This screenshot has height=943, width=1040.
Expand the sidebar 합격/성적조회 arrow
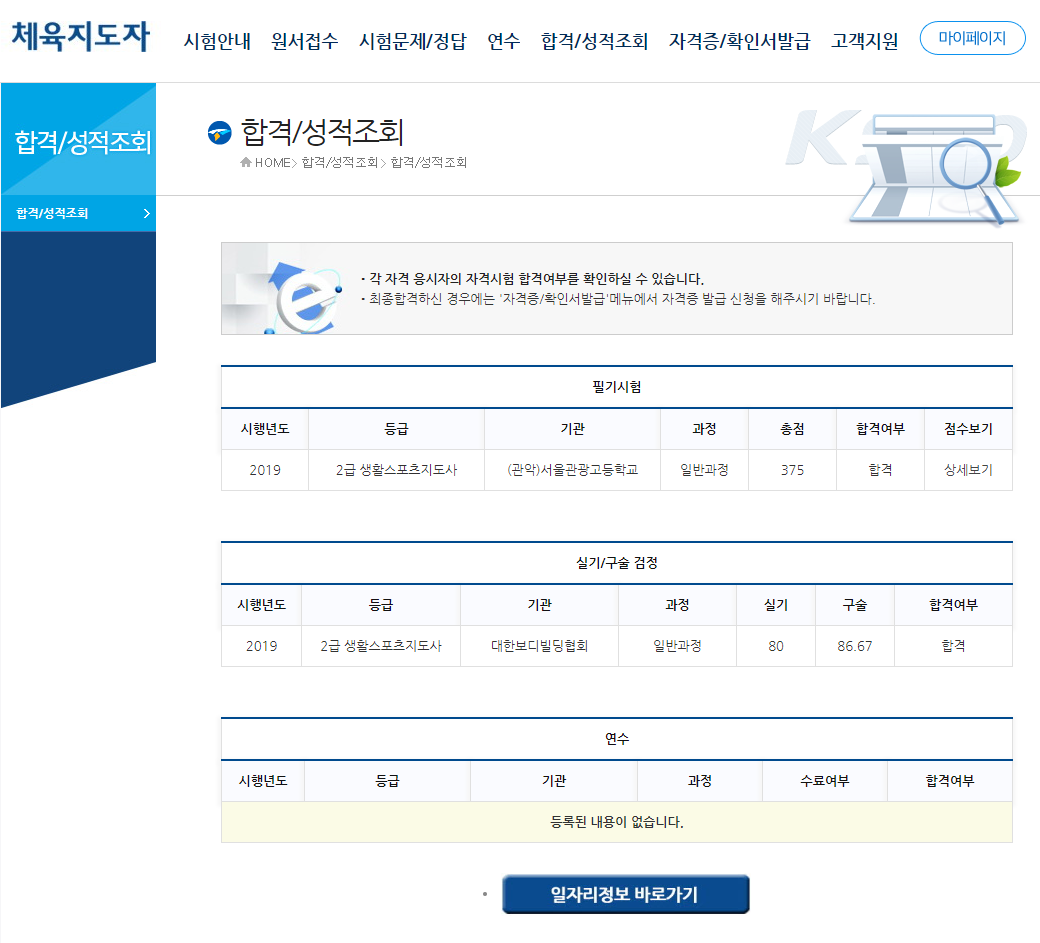click(x=145, y=213)
